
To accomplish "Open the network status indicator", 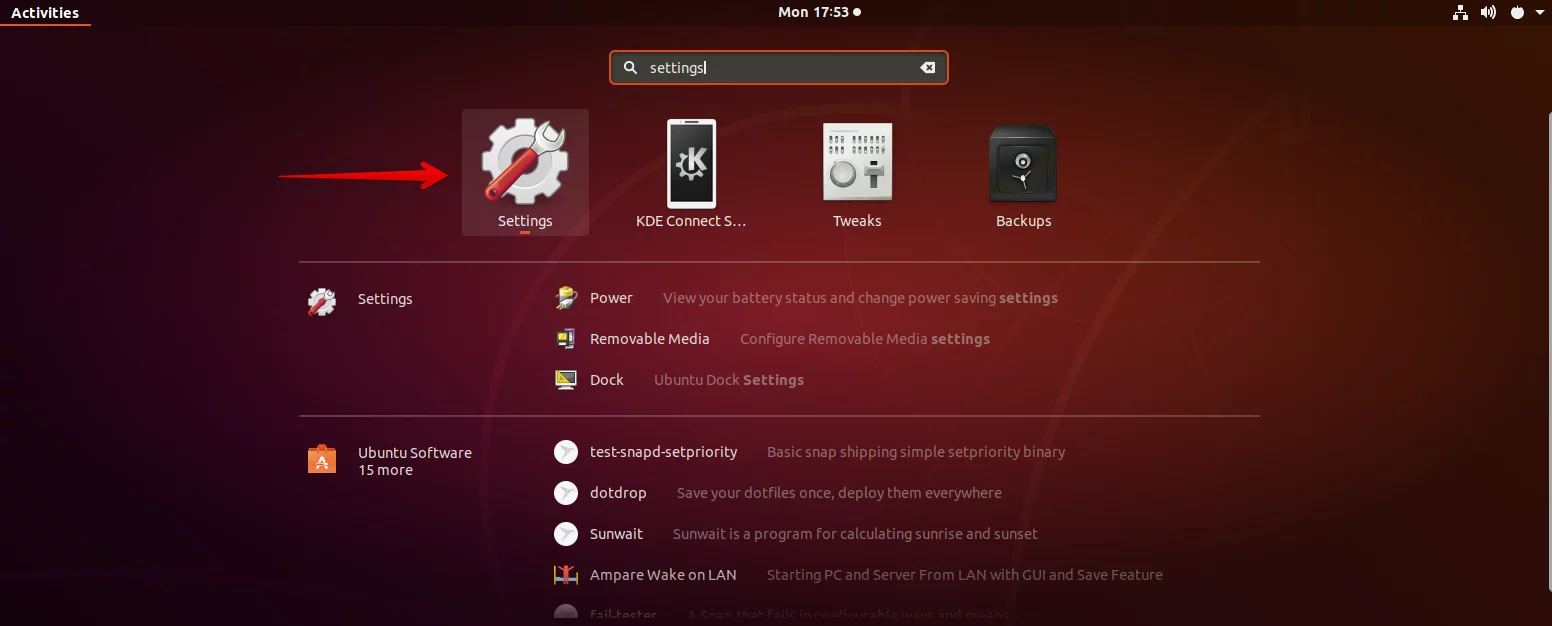I will pos(1459,13).
